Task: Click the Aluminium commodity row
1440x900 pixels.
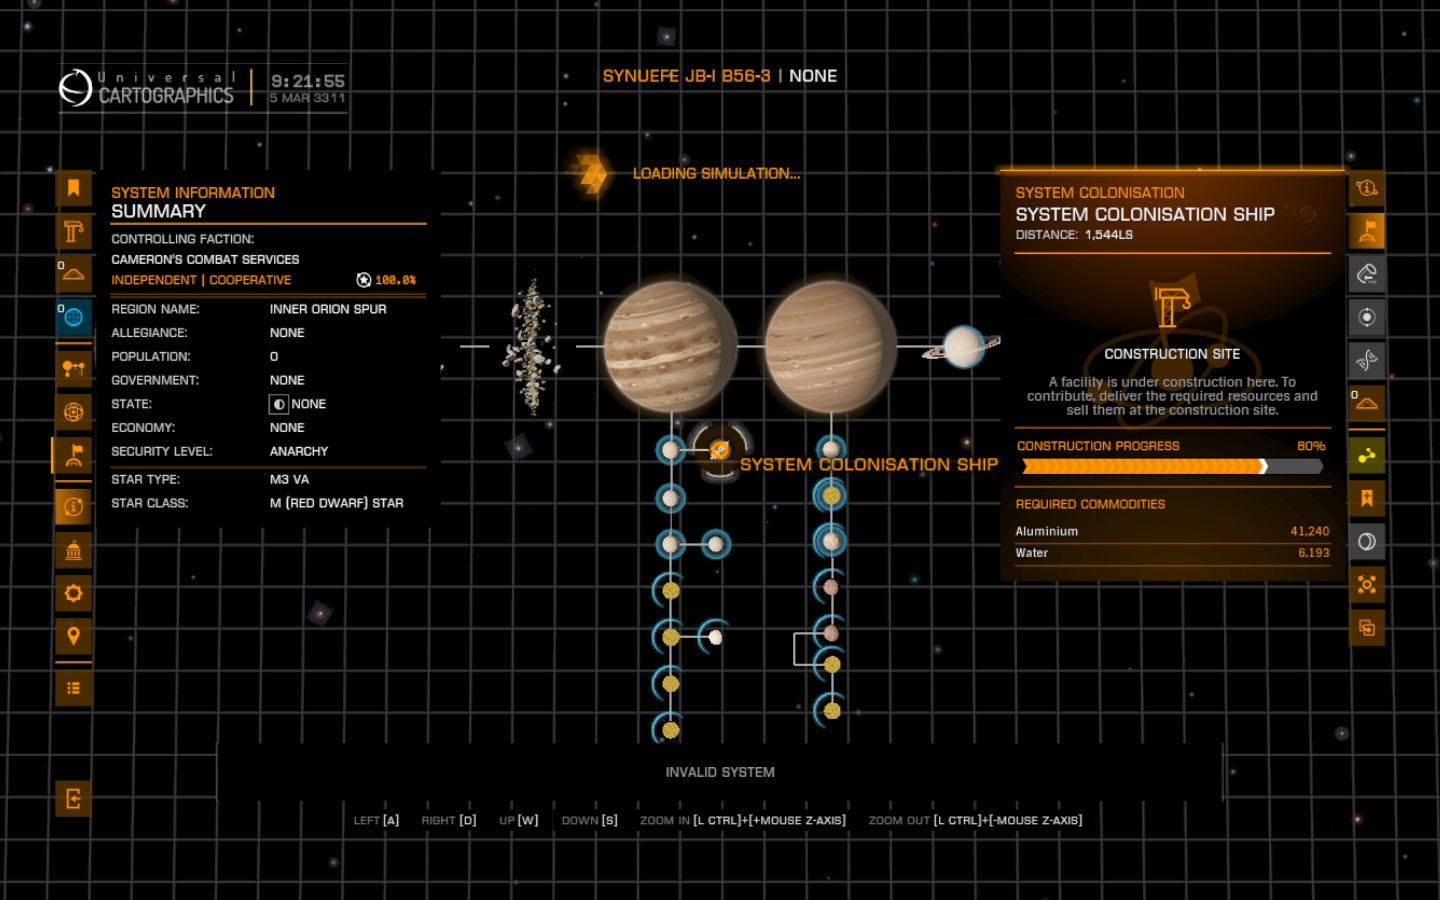Action: point(1172,531)
